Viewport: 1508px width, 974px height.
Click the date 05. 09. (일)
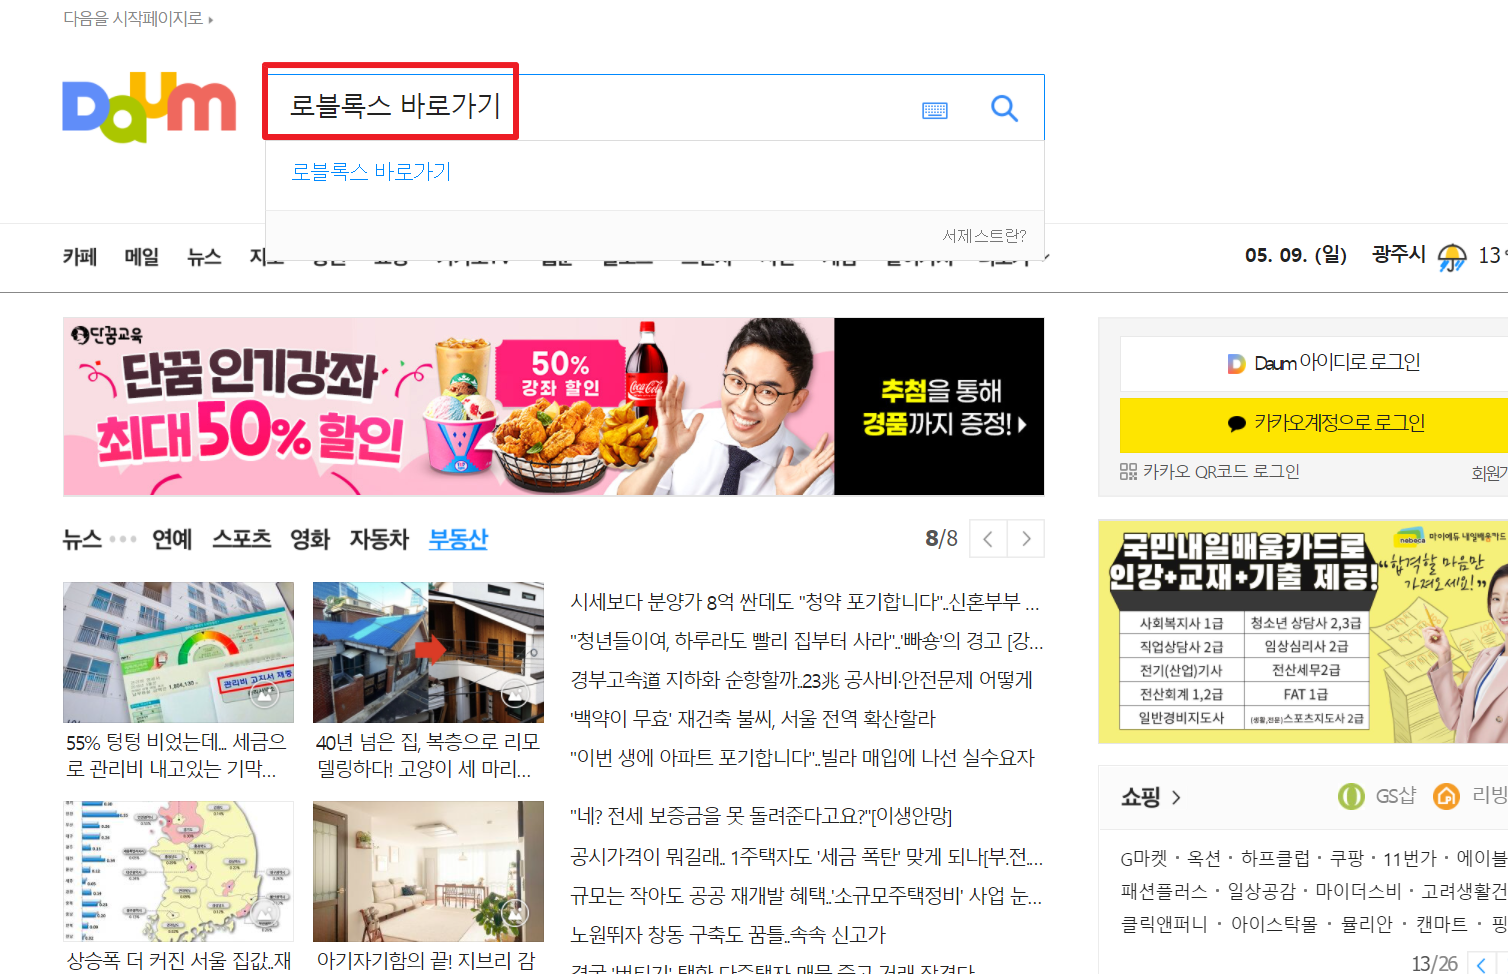click(1296, 255)
